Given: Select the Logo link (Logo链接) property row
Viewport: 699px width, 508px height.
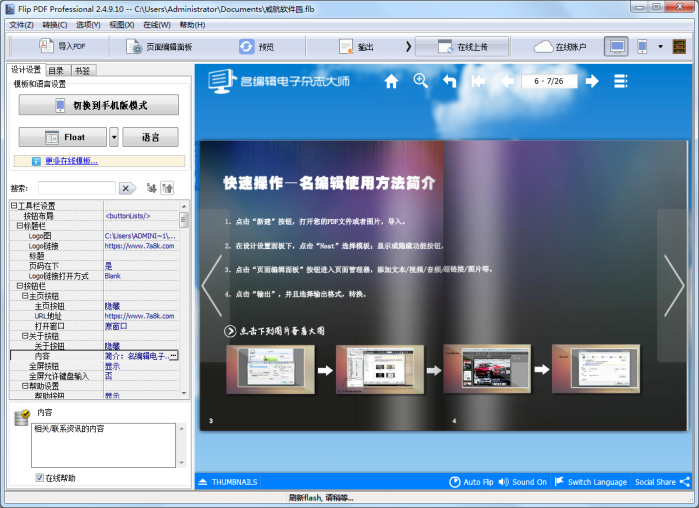Looking at the screenshot, I should click(95, 246).
